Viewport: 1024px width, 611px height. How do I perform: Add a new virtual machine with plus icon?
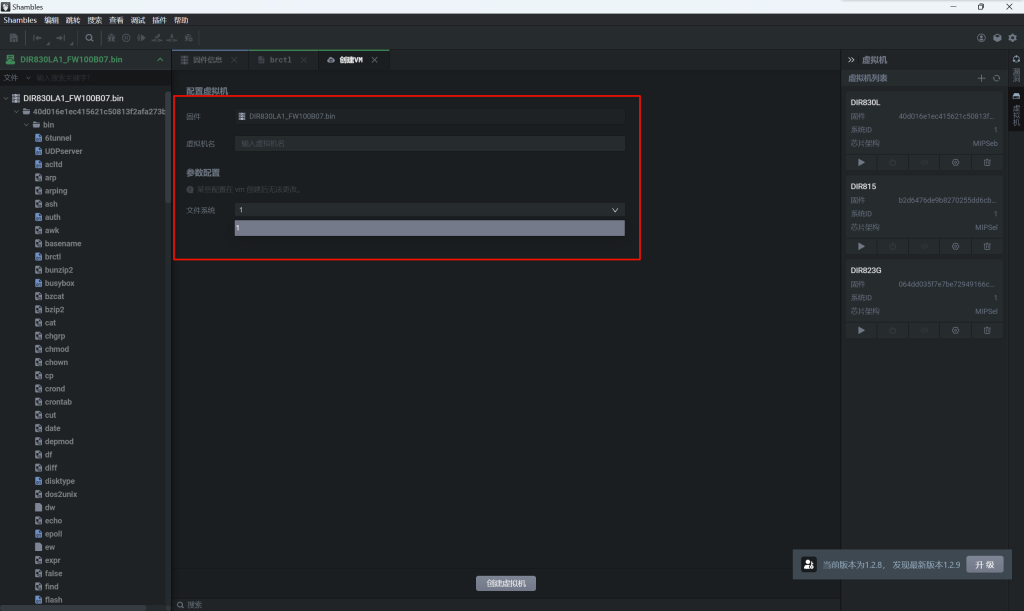981,78
